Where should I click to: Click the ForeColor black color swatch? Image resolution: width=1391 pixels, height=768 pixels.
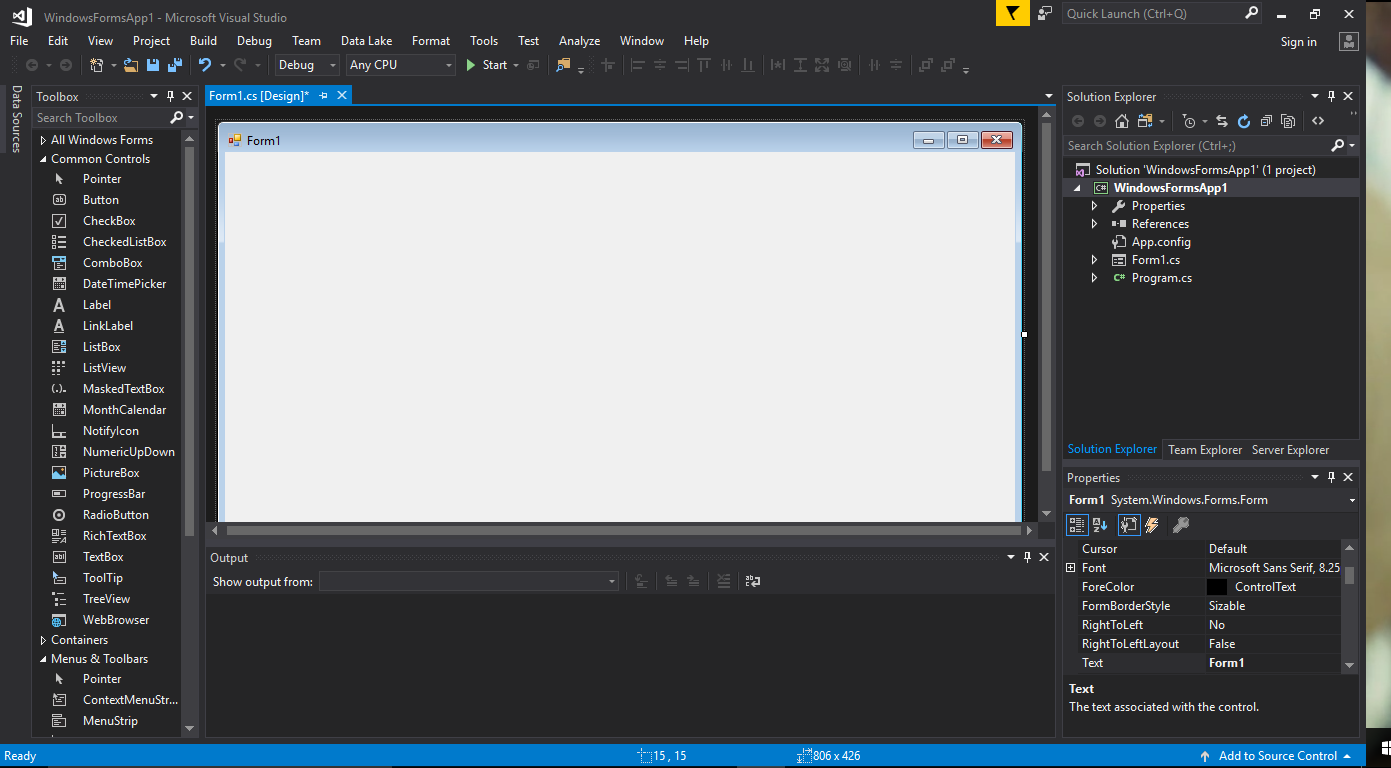tap(1217, 587)
